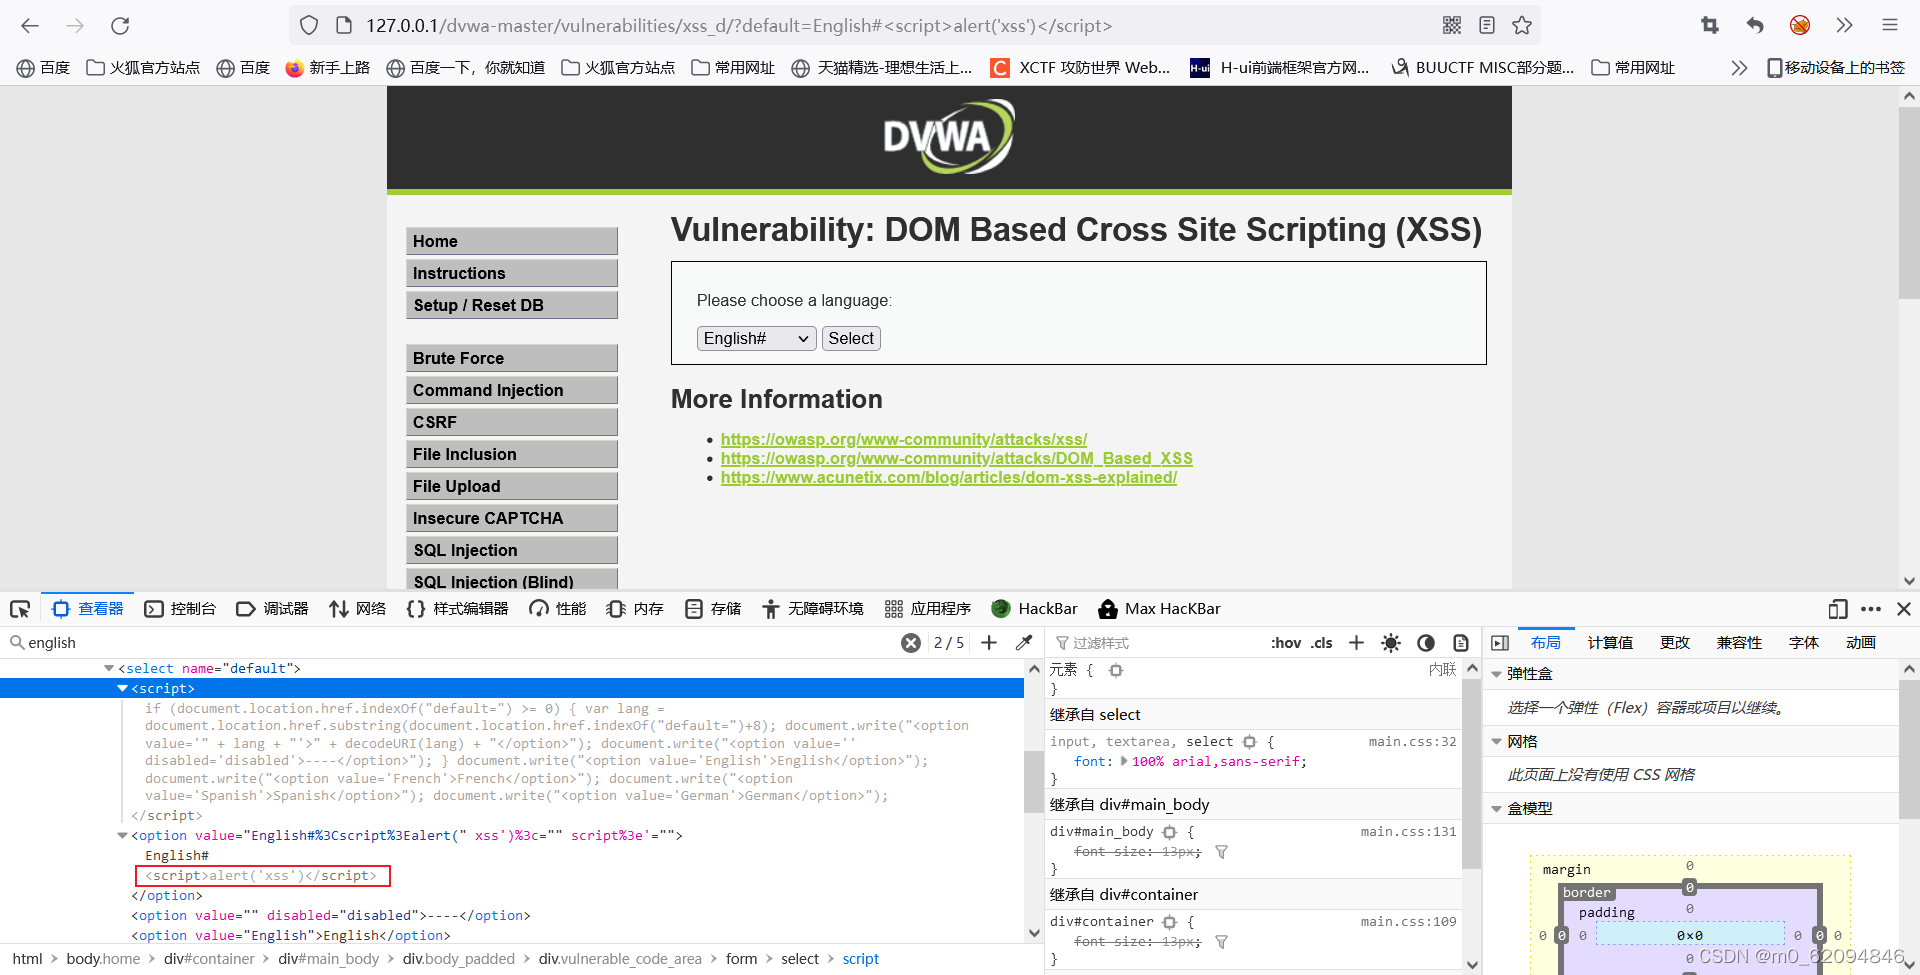Switch to the 字体 (Fonts) sidebar tab
Screen dimensions: 1920x975
pos(1804,643)
